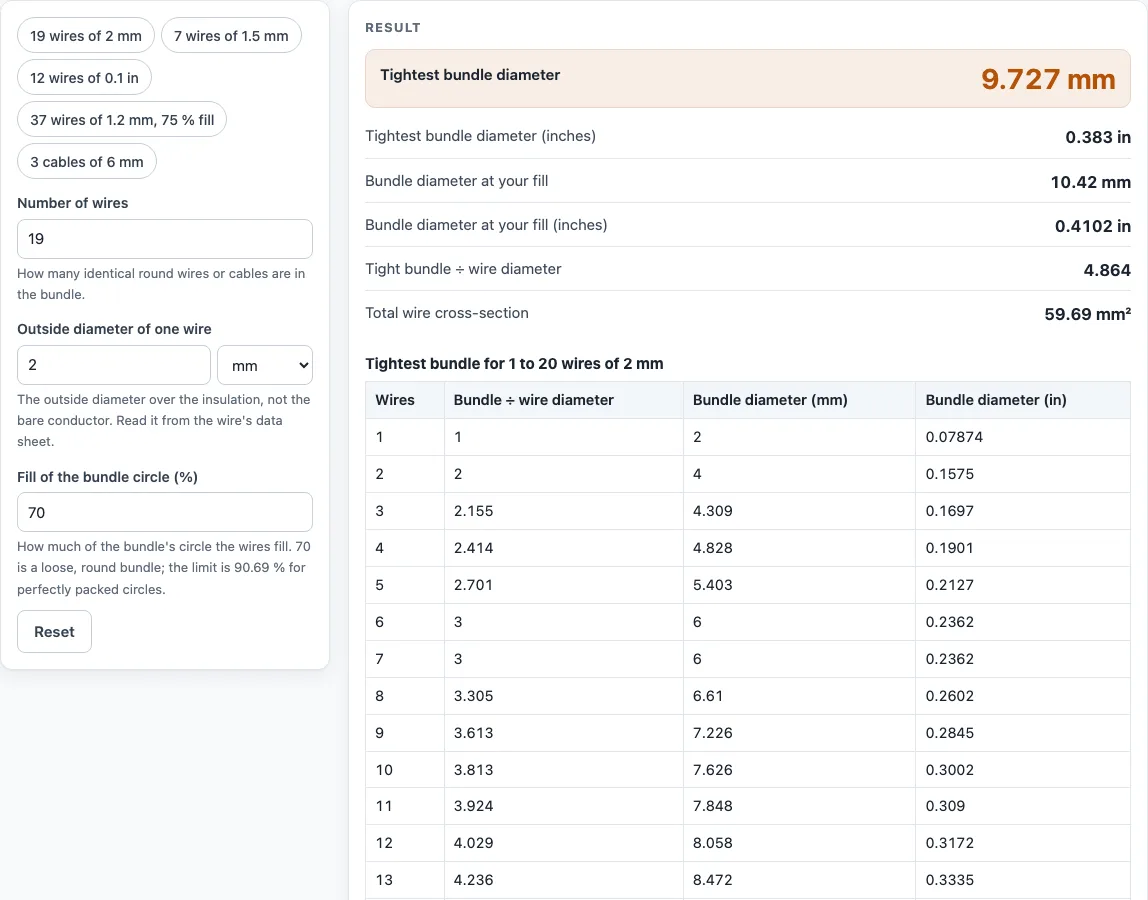Select the 7.848 diameter cell
The height and width of the screenshot is (900, 1148).
coord(800,806)
